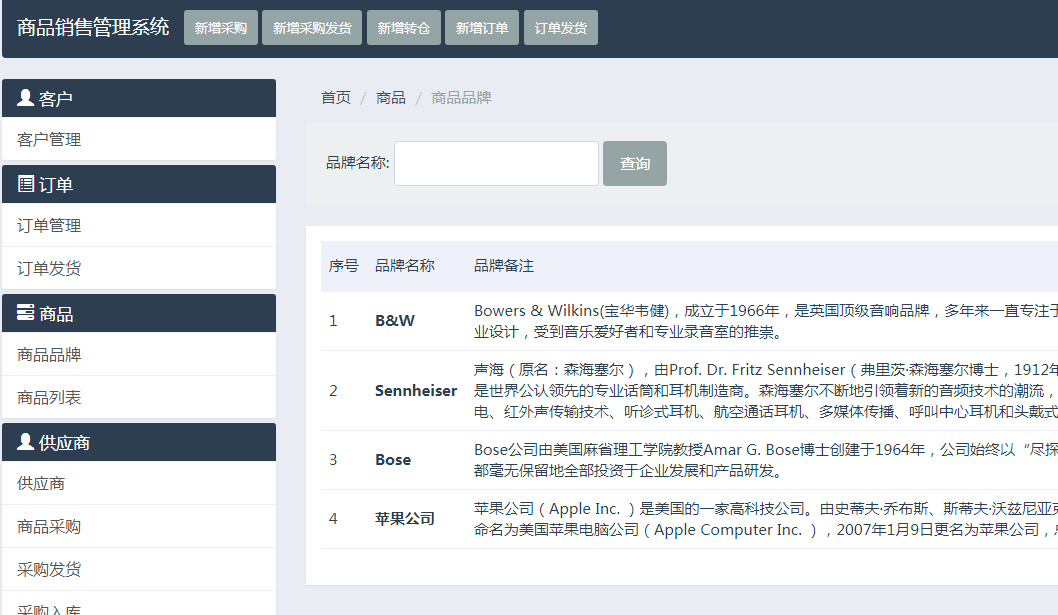Click the card icon beside 商品 header
Image resolution: width=1058 pixels, height=615 pixels.
(26, 313)
